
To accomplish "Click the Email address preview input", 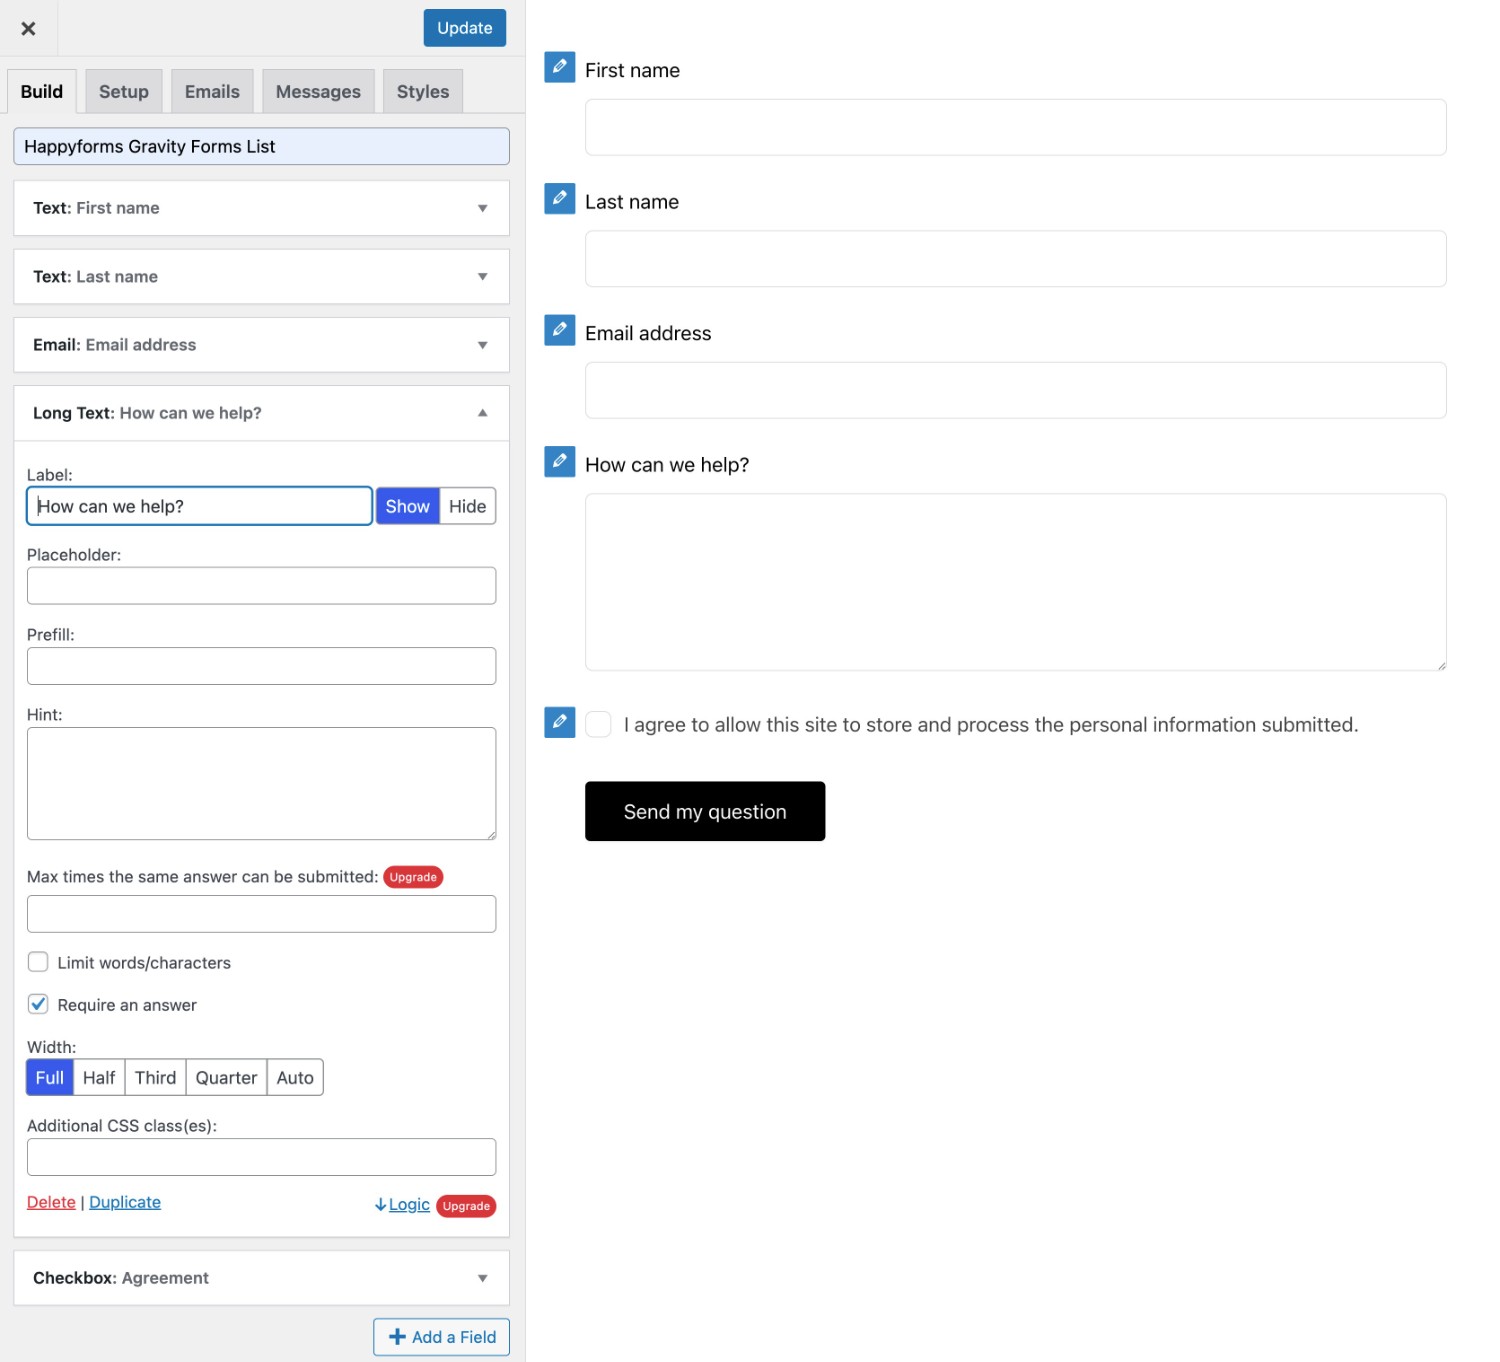I will 1015,390.
